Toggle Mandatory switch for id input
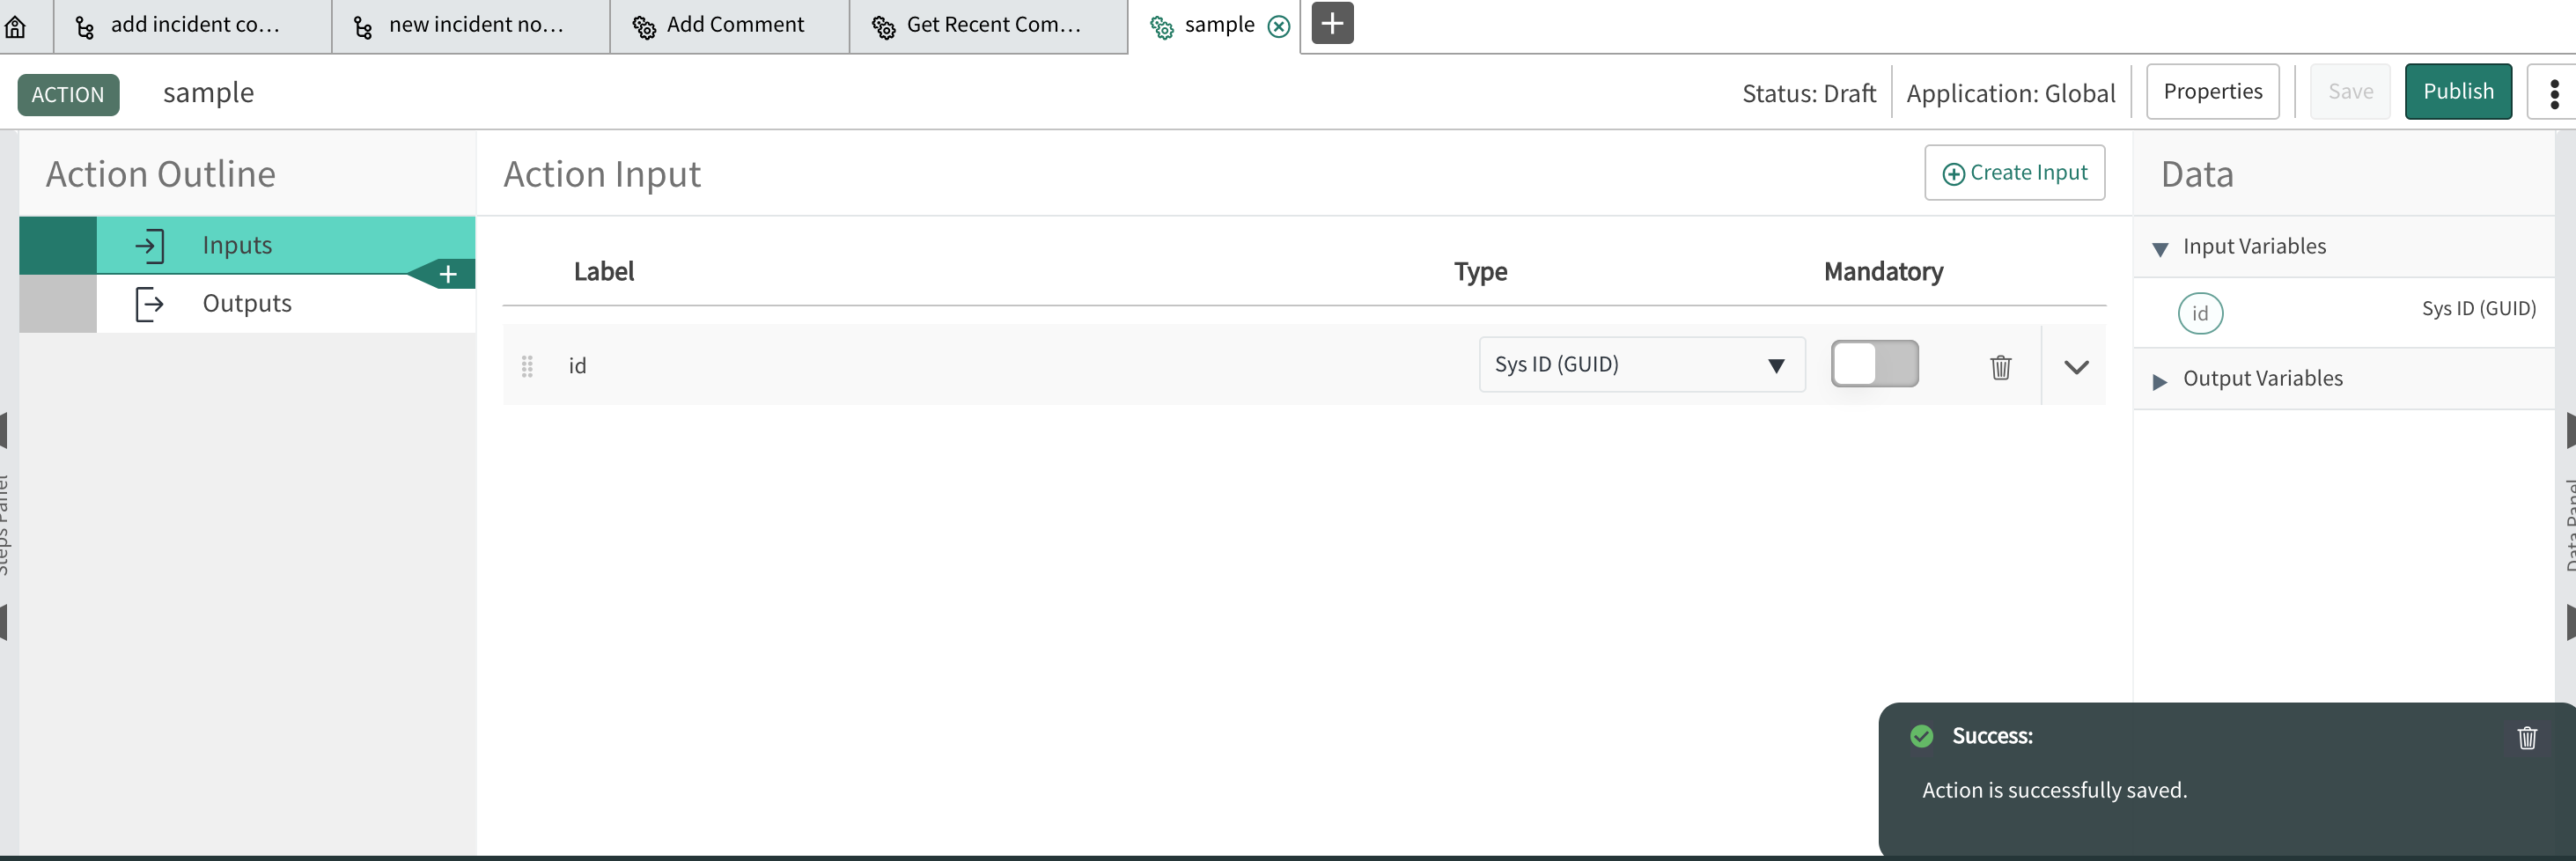This screenshot has height=861, width=2576. [x=1874, y=364]
